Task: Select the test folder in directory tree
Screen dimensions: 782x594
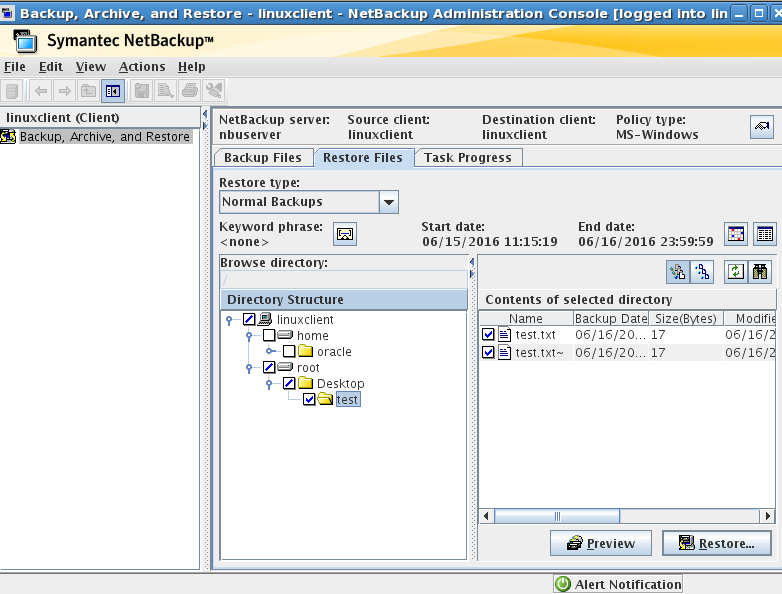Action: pos(347,399)
